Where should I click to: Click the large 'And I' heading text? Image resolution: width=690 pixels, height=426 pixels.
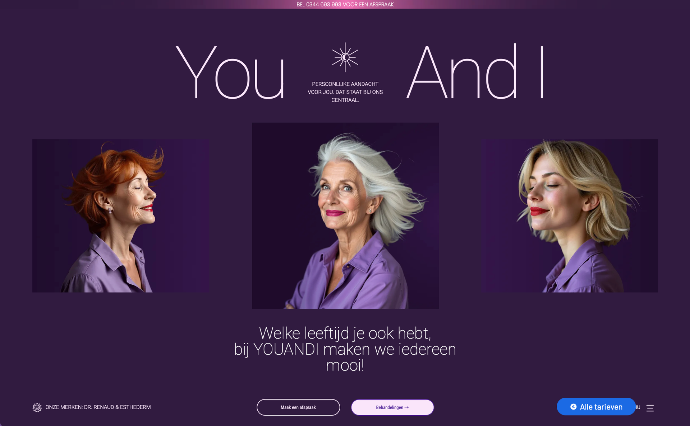click(x=477, y=71)
